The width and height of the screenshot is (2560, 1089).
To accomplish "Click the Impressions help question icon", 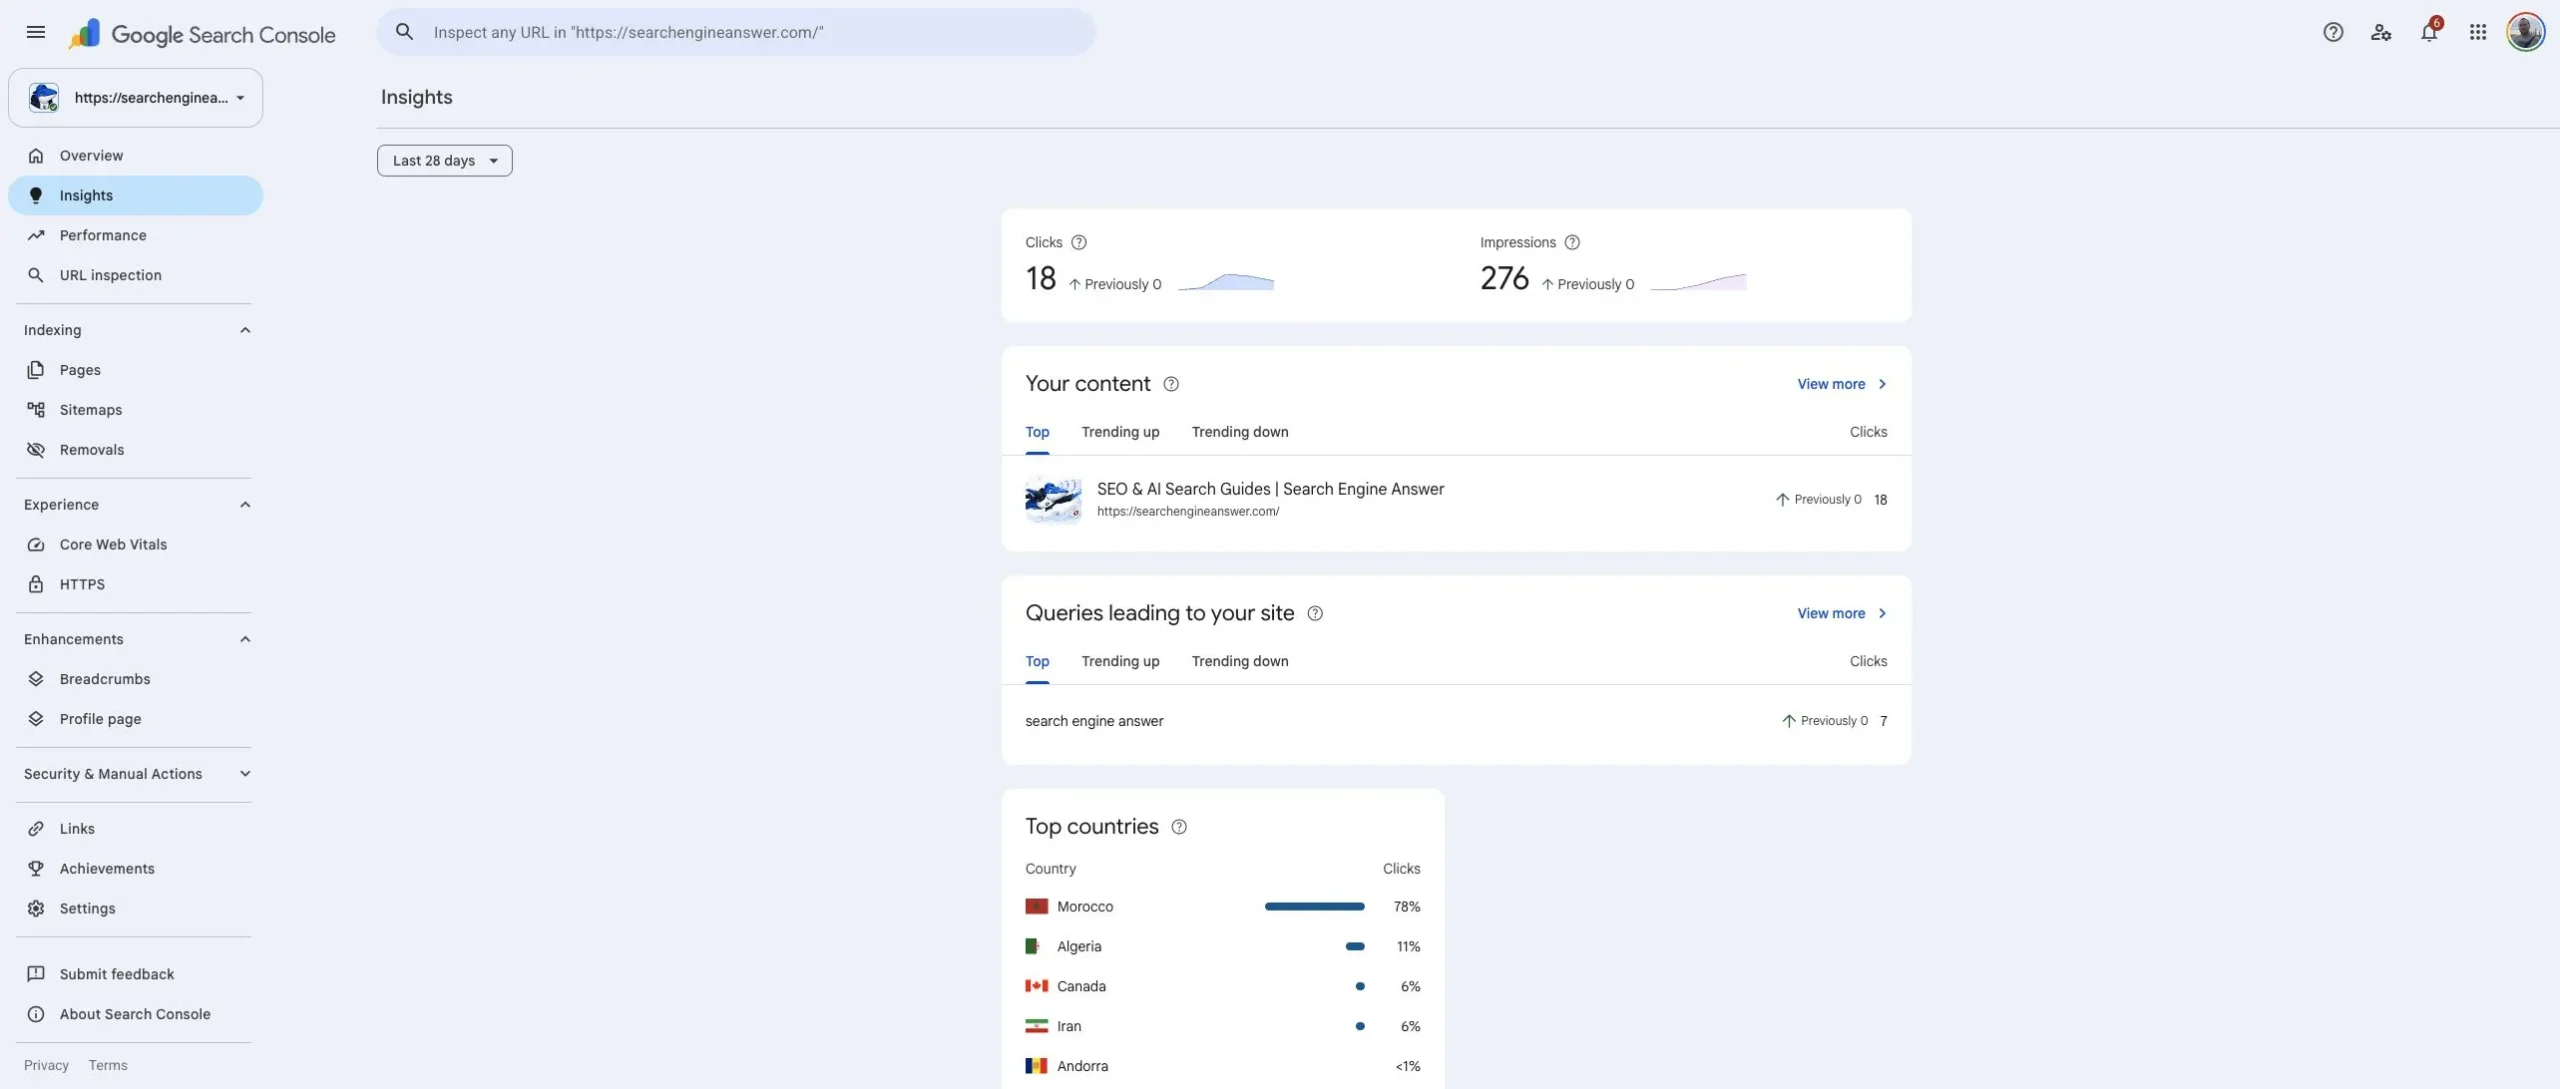I will coord(1571,242).
